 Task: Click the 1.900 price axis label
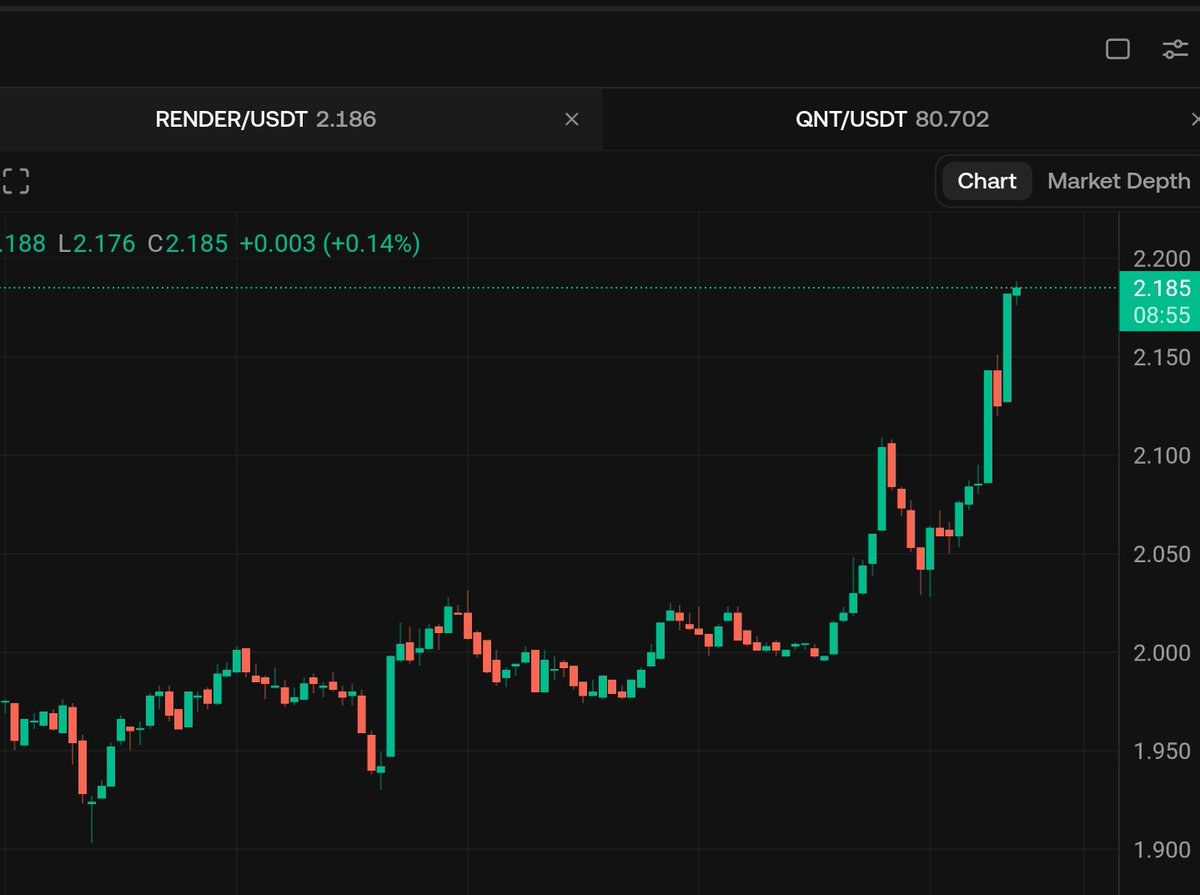pos(1162,850)
